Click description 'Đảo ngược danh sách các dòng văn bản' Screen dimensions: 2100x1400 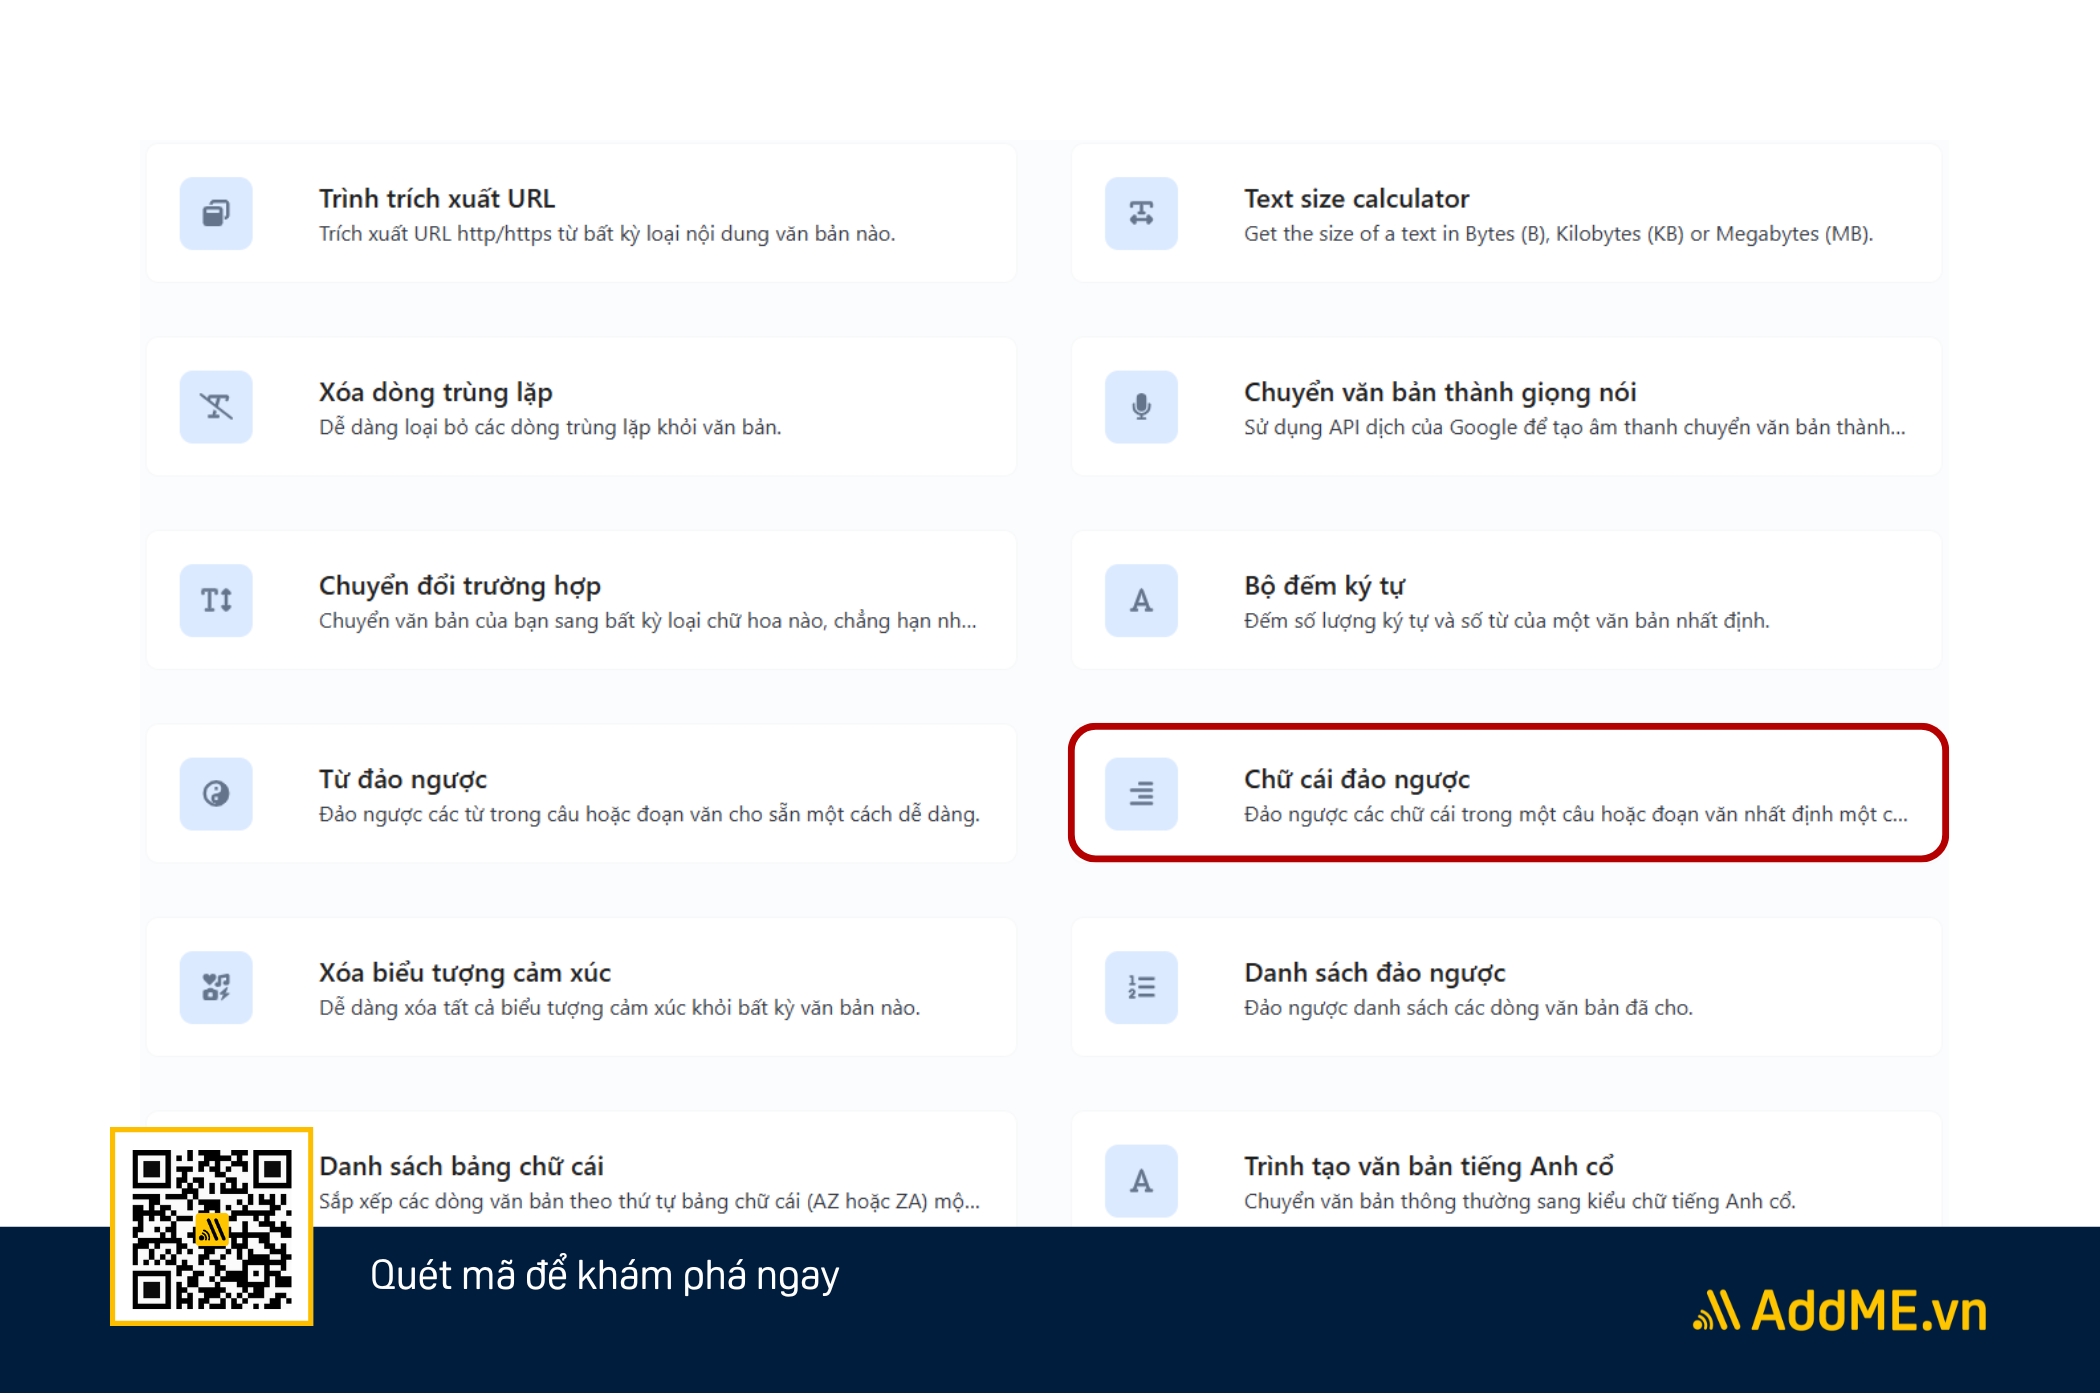pos(1468,1008)
